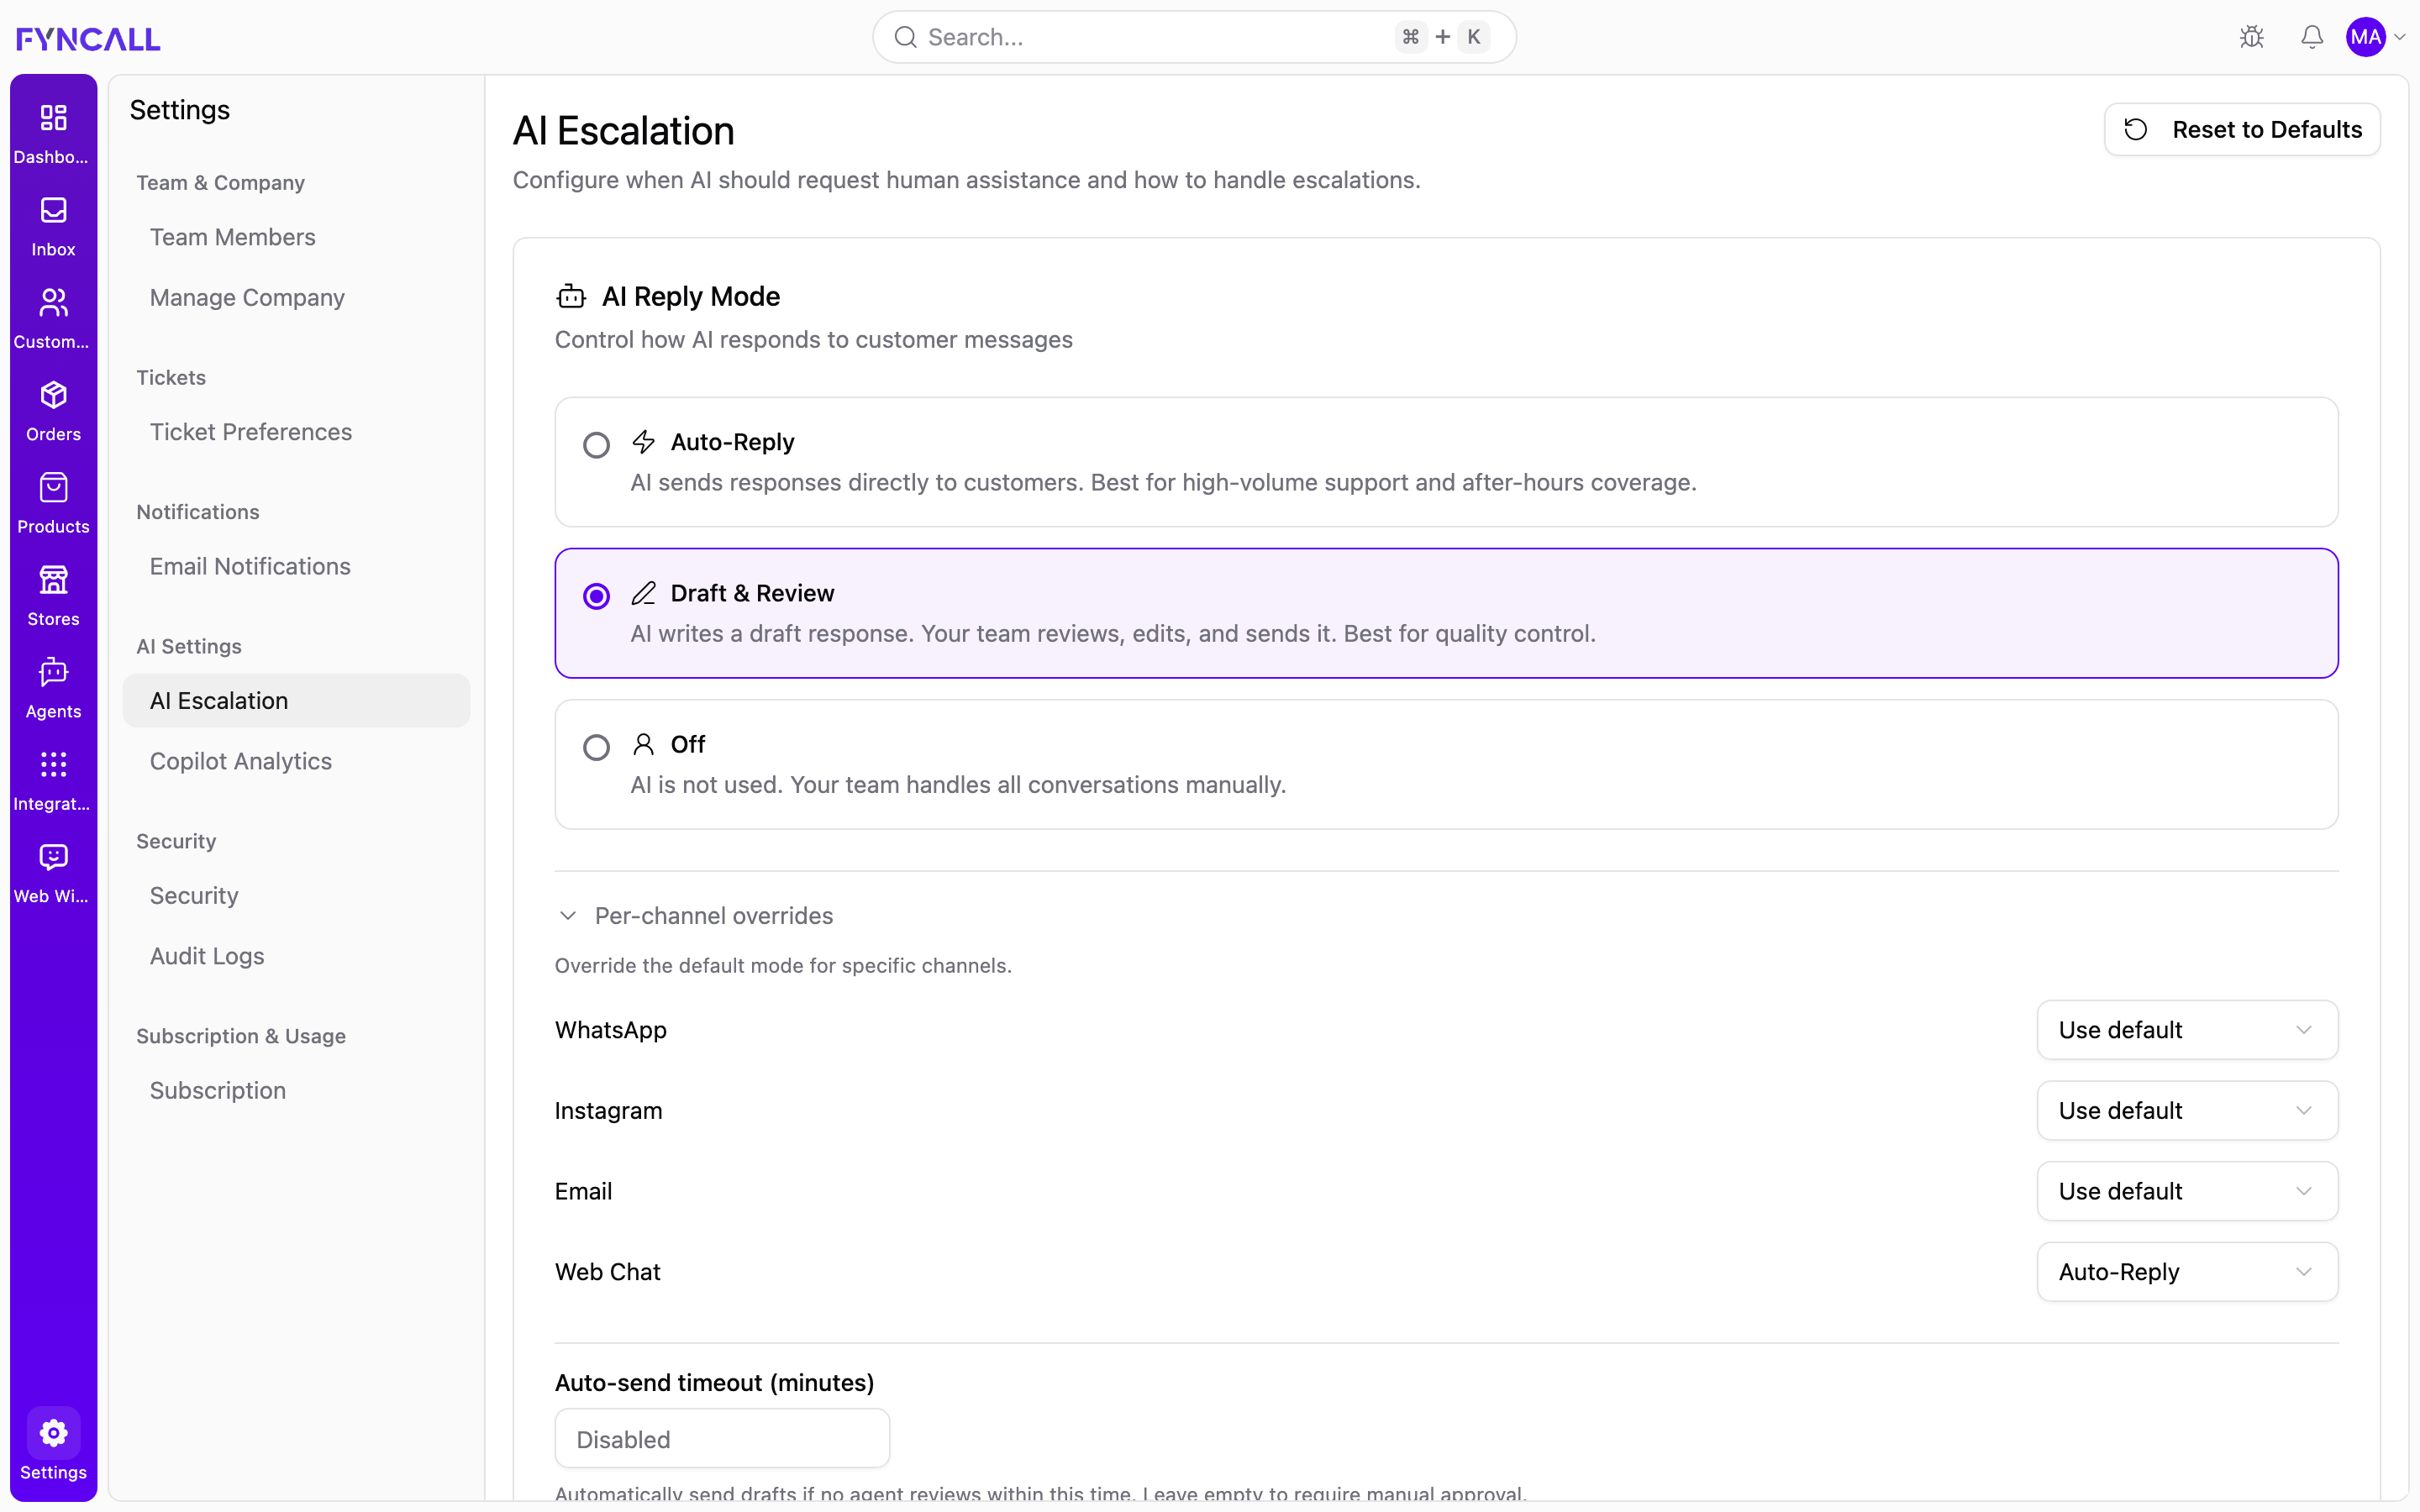Click the AI Reply Mode robot icon
The image size is (2420, 1512).
(571, 296)
